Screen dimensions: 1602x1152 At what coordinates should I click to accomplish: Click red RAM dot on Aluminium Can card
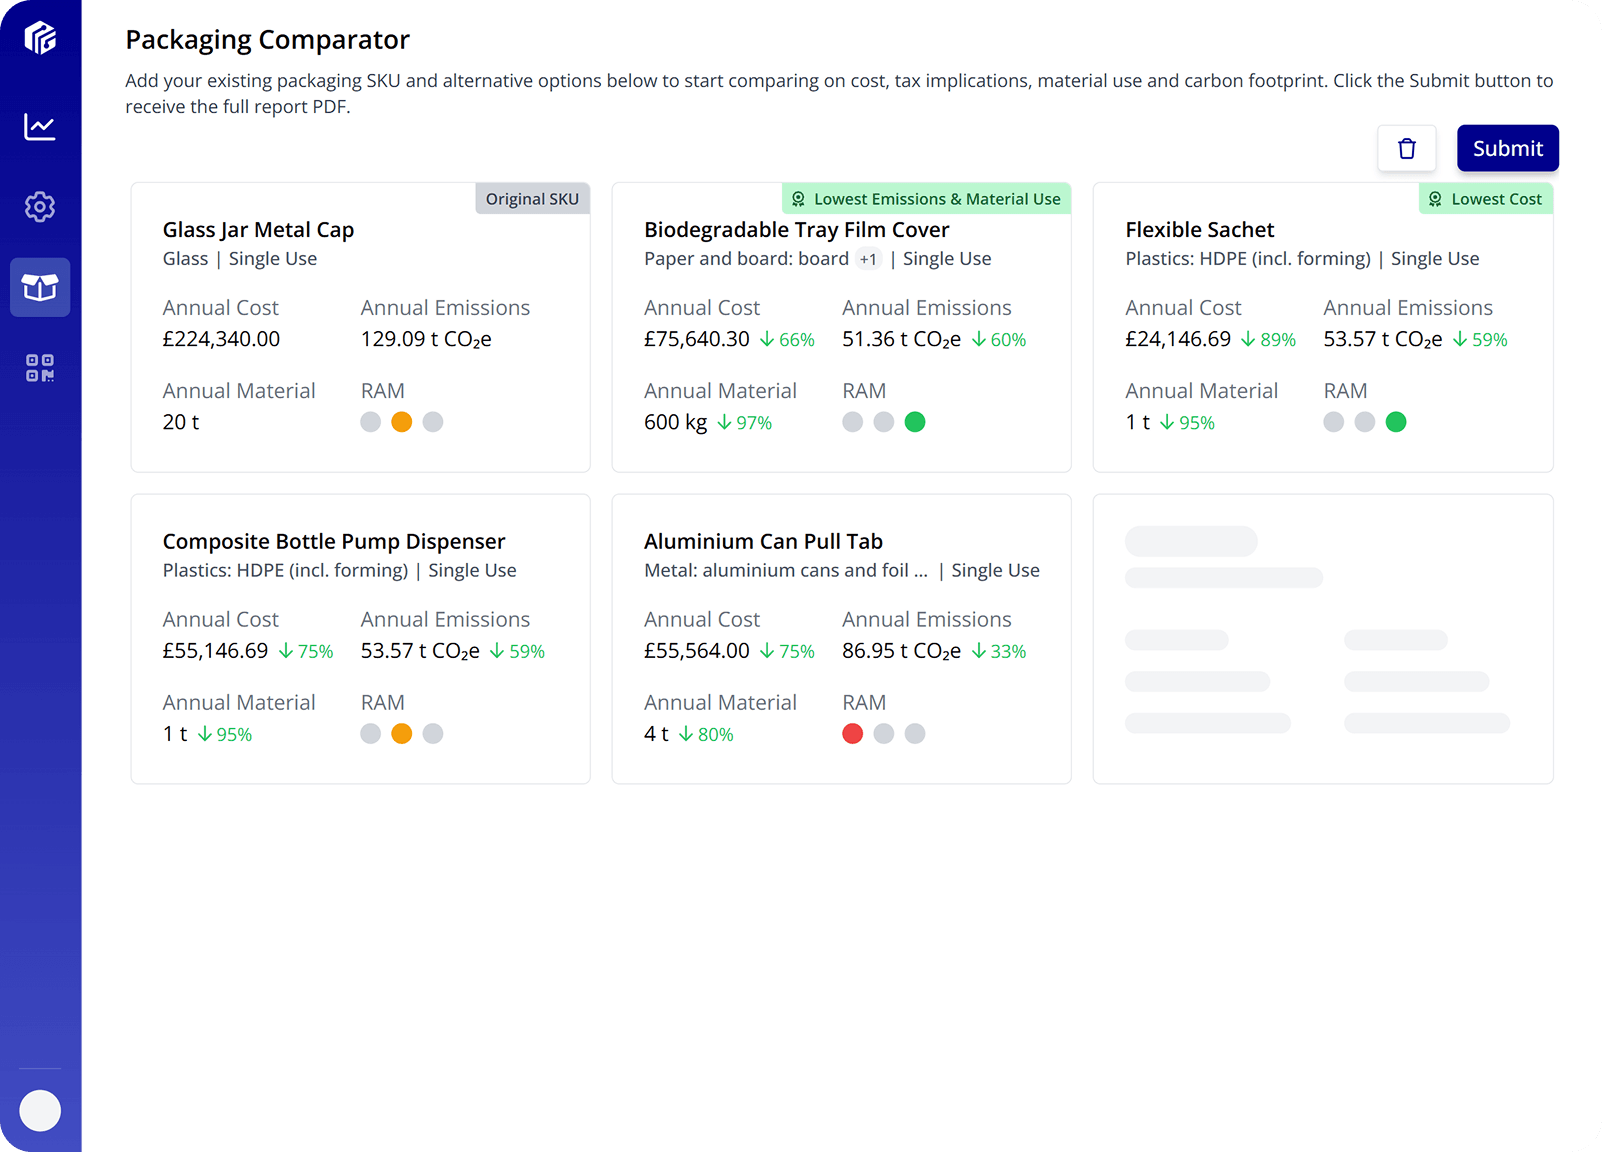(x=852, y=734)
